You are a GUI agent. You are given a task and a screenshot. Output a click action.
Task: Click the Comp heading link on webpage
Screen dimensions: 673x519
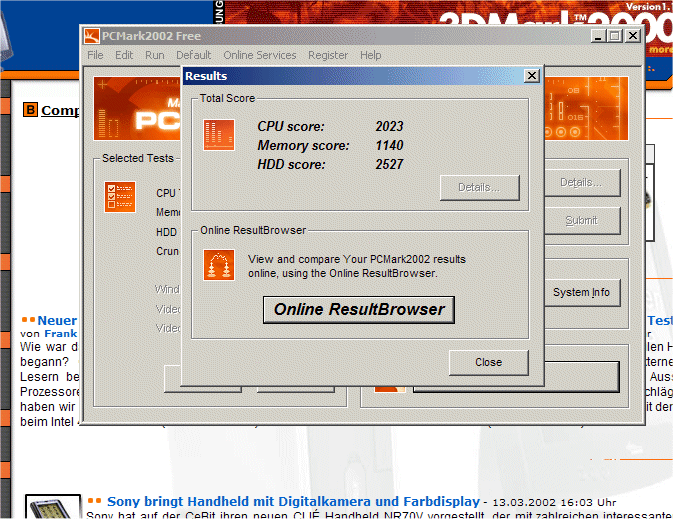click(60, 110)
